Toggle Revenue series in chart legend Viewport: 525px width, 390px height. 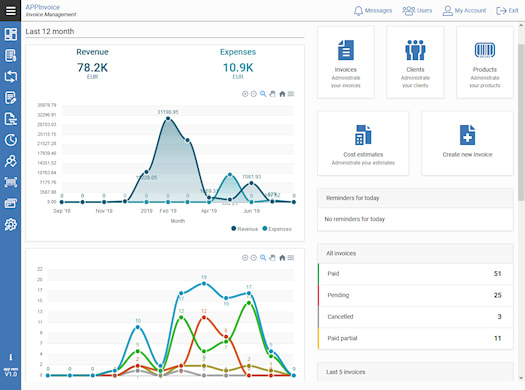point(245,229)
